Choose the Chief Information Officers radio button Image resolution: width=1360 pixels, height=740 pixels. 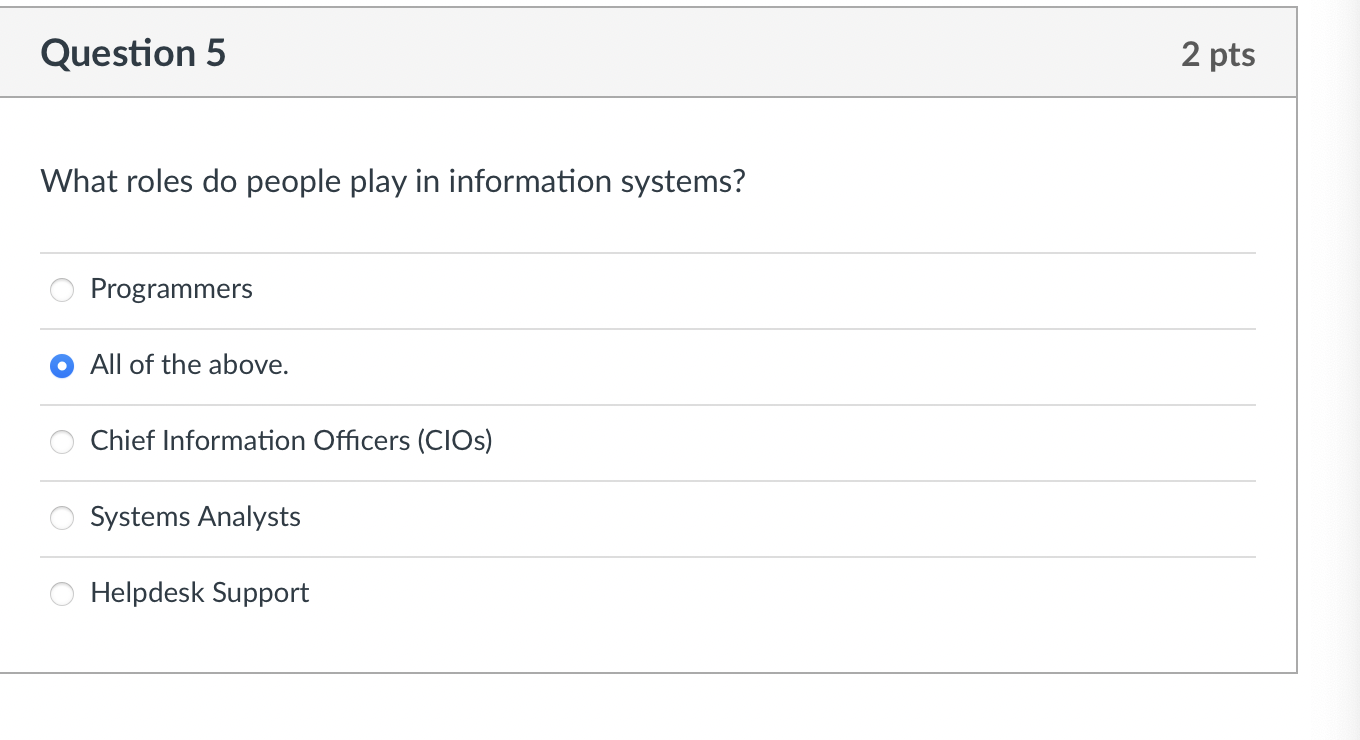click(x=62, y=442)
